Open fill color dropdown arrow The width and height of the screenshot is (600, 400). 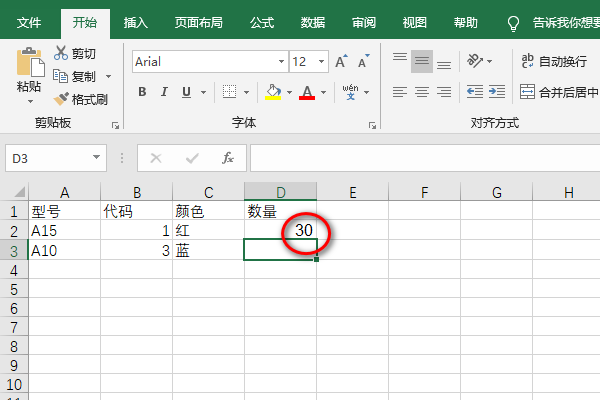tap(290, 92)
